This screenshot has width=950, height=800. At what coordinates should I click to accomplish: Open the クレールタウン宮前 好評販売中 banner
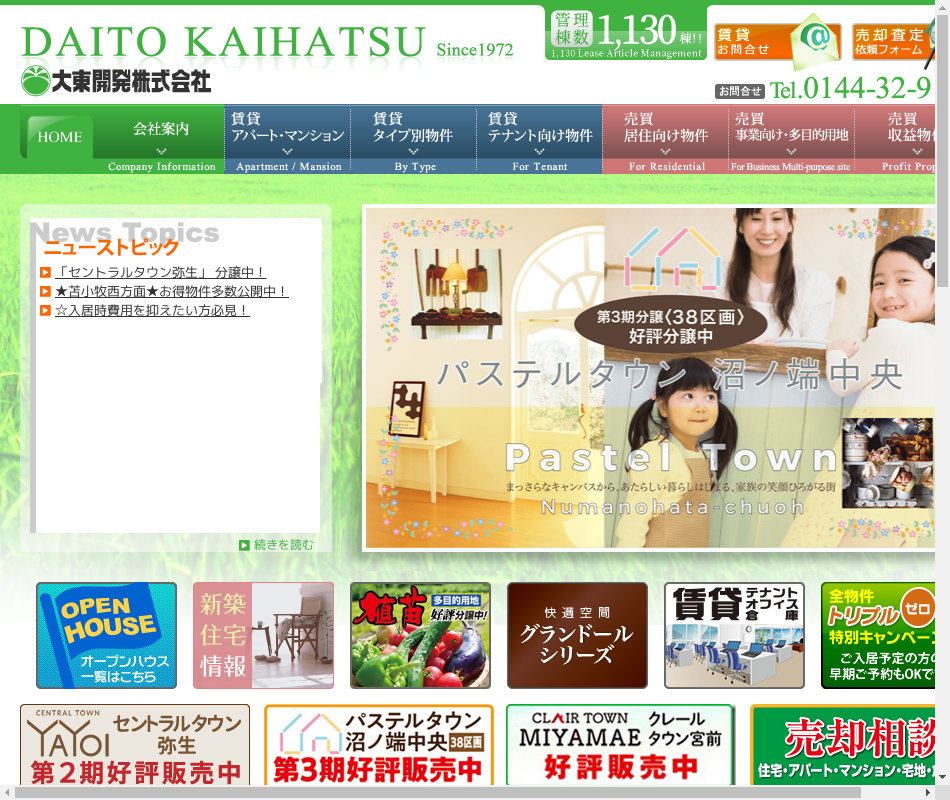coord(620,745)
